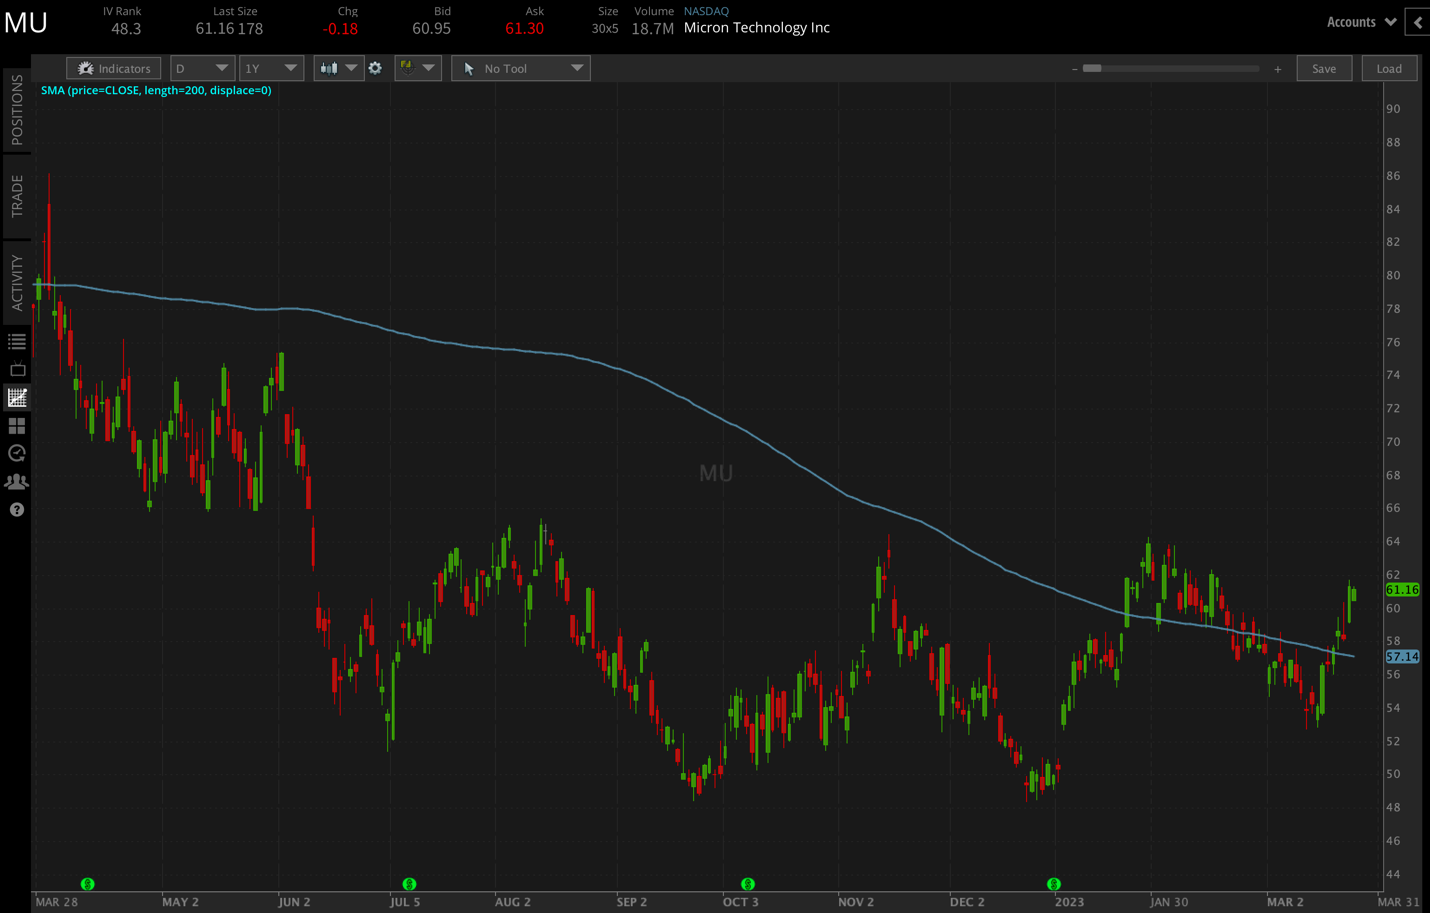Click the chart settings gear icon
This screenshot has height=913, width=1430.
click(x=376, y=68)
